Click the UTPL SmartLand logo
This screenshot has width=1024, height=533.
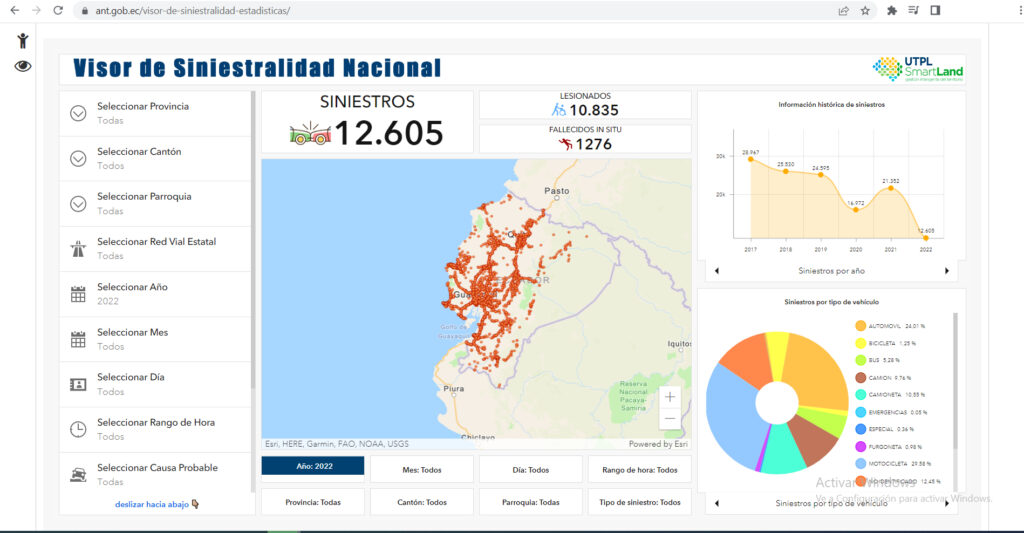coord(918,69)
